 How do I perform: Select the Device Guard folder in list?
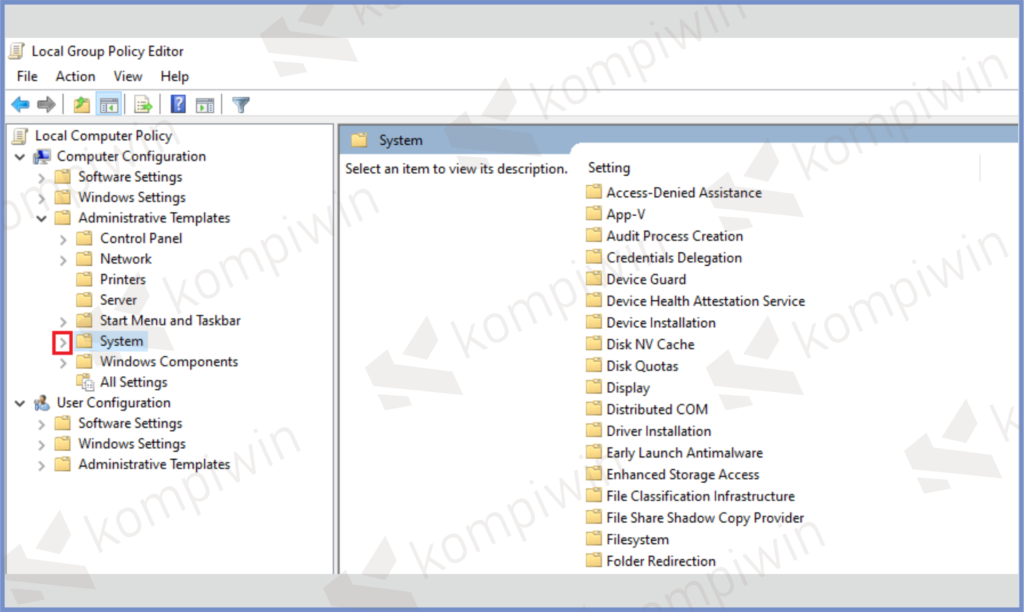645,279
